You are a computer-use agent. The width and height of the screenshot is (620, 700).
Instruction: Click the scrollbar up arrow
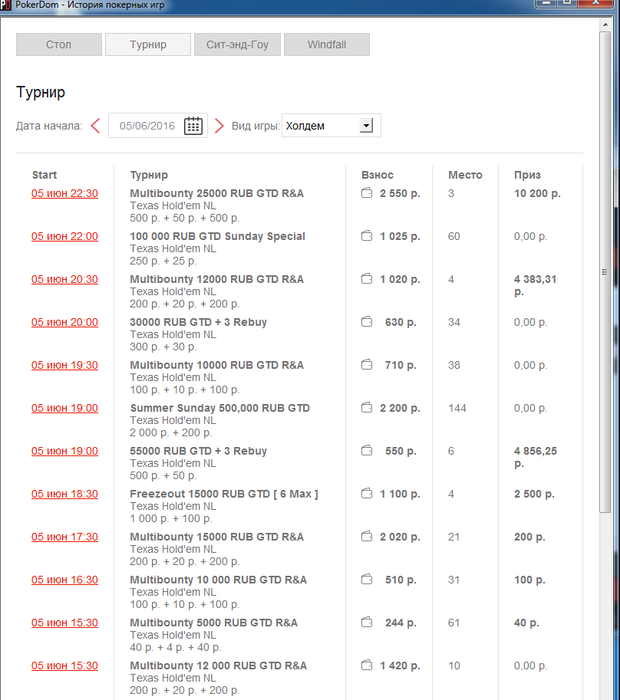(605, 25)
